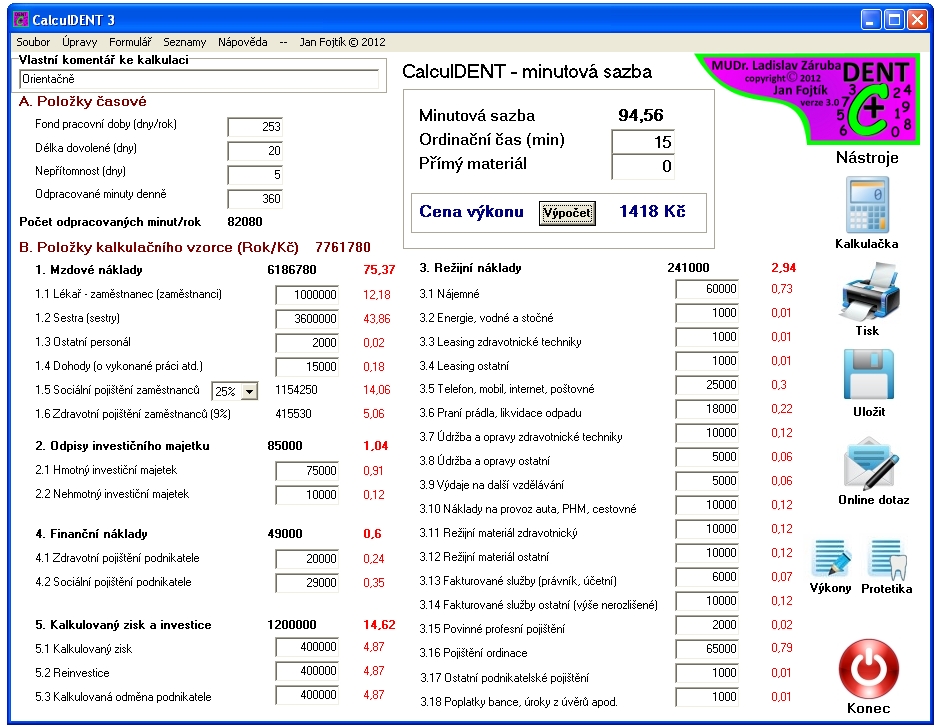Minimize the CalculDENT window
The height and width of the screenshot is (727, 940).
[871, 19]
